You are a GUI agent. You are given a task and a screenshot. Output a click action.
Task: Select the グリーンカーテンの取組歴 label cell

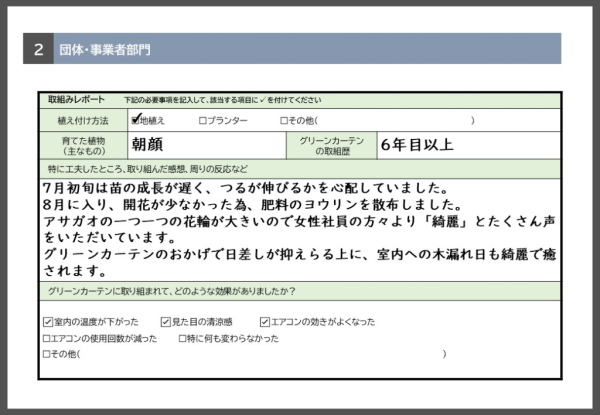332,145
